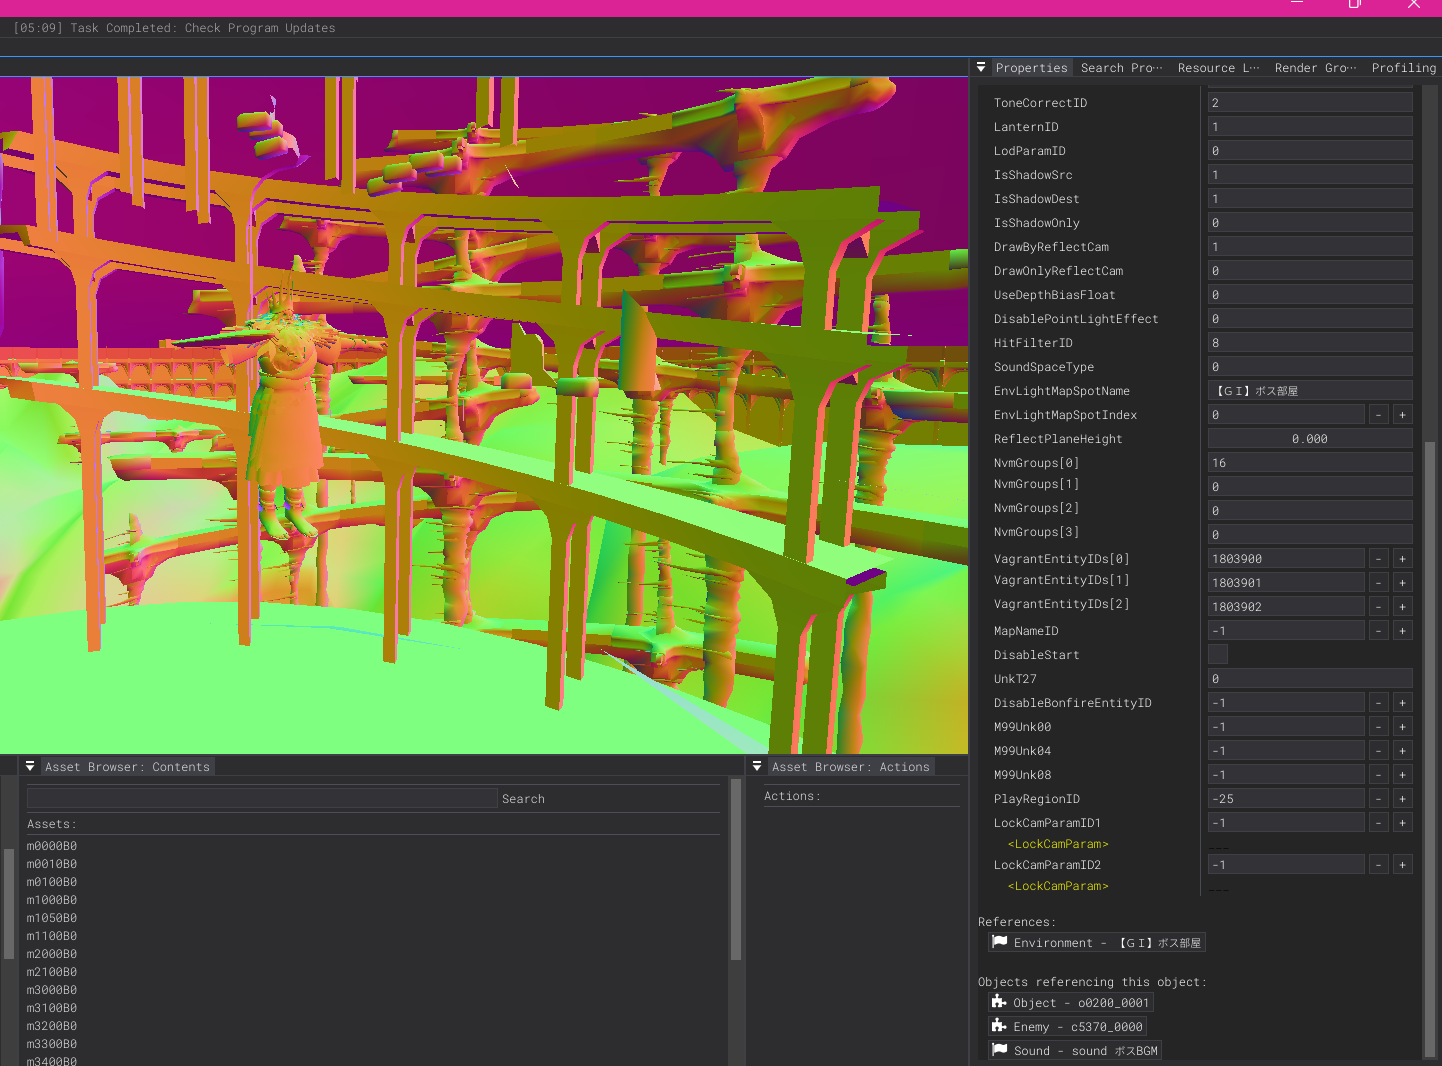Increment the M99Unk00 value
Image resolution: width=1442 pixels, height=1066 pixels.
[1403, 726]
